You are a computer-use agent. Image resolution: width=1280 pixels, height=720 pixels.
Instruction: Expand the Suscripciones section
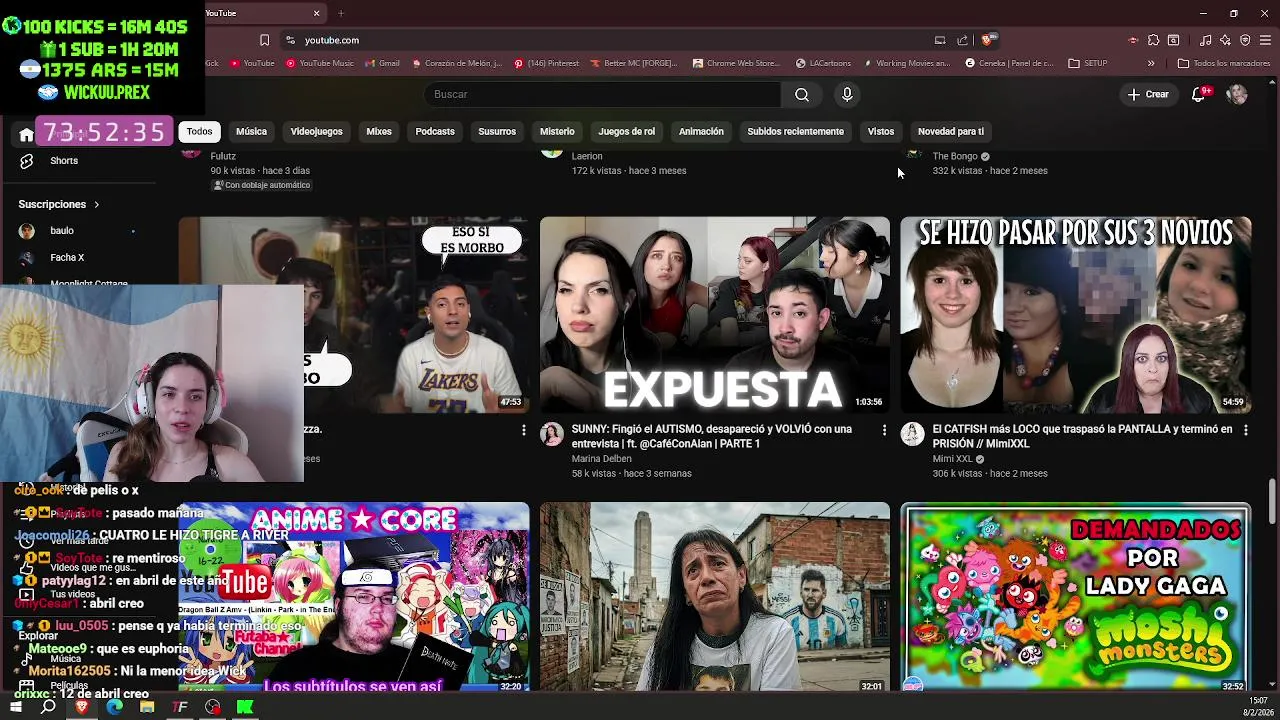59,204
